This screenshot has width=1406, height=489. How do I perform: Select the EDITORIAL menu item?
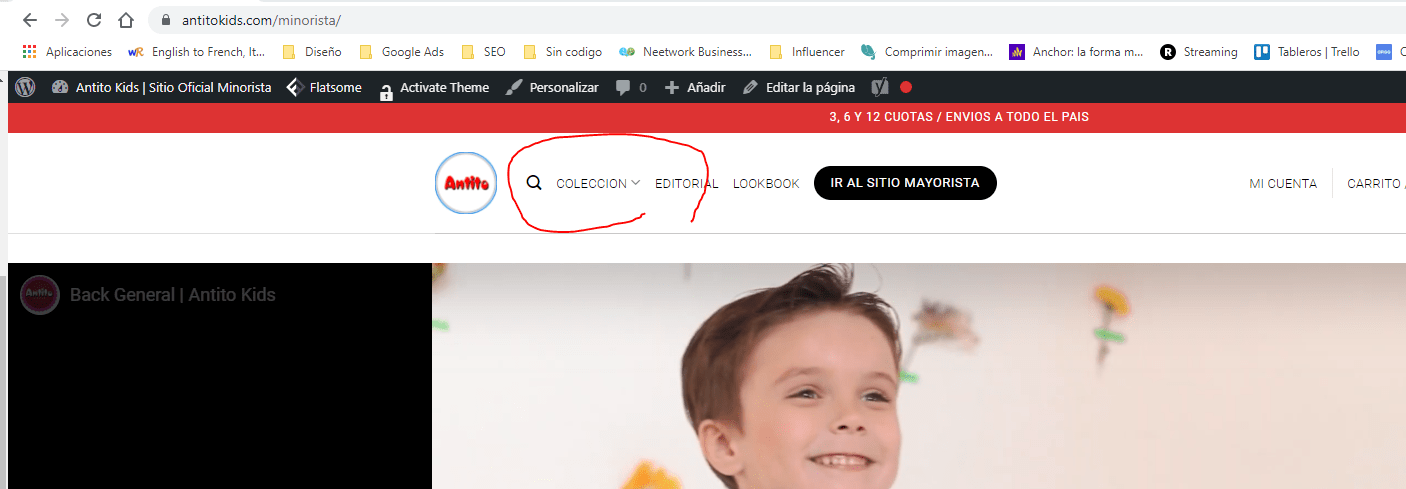tap(686, 184)
